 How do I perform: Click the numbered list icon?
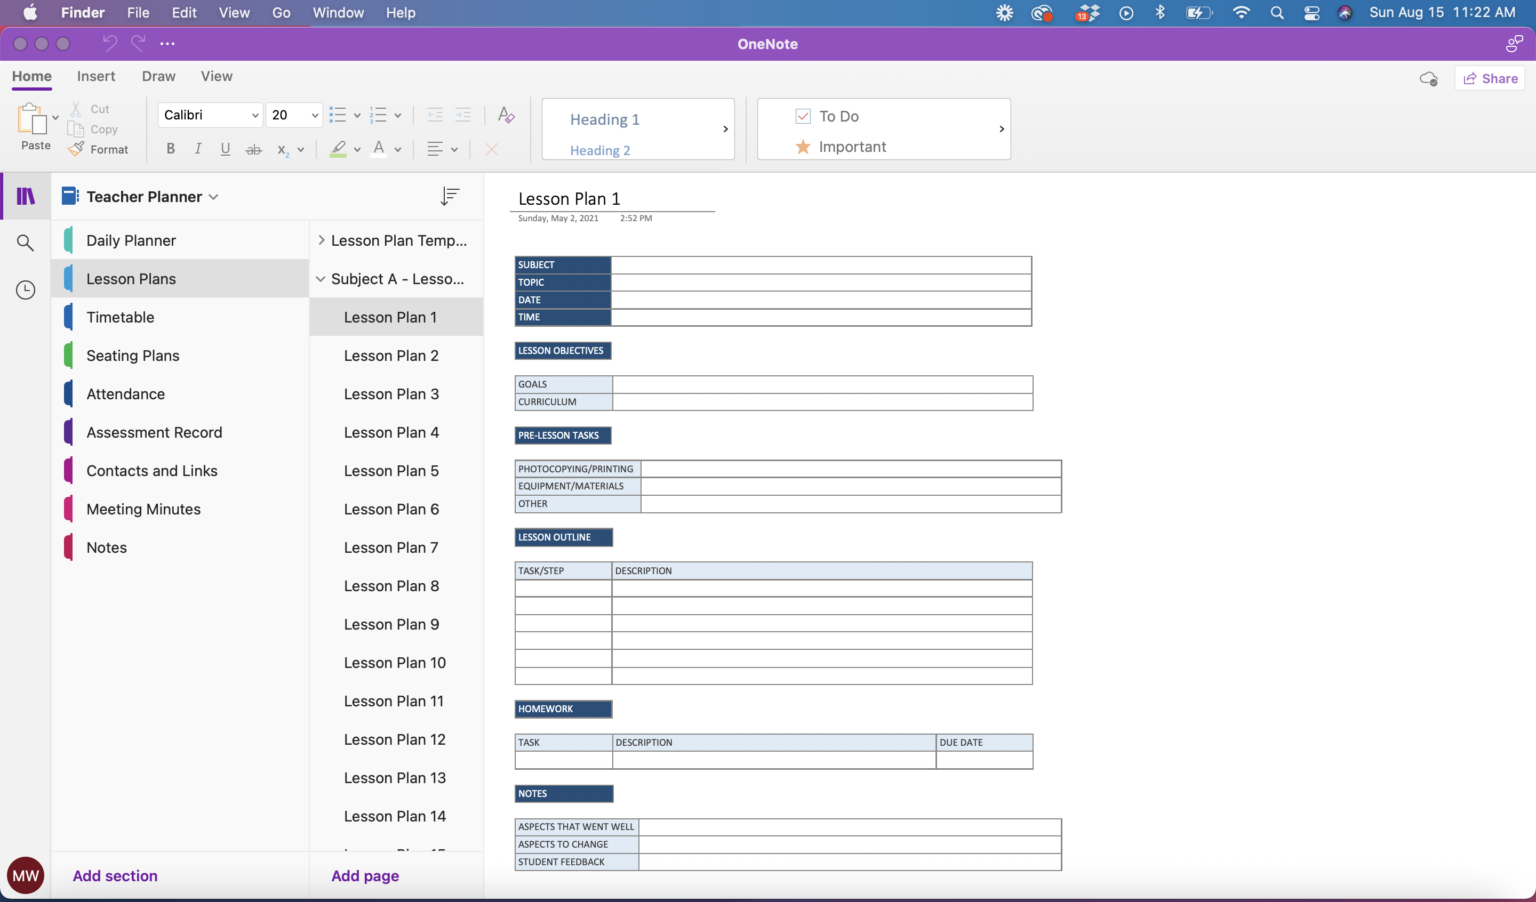(x=378, y=115)
